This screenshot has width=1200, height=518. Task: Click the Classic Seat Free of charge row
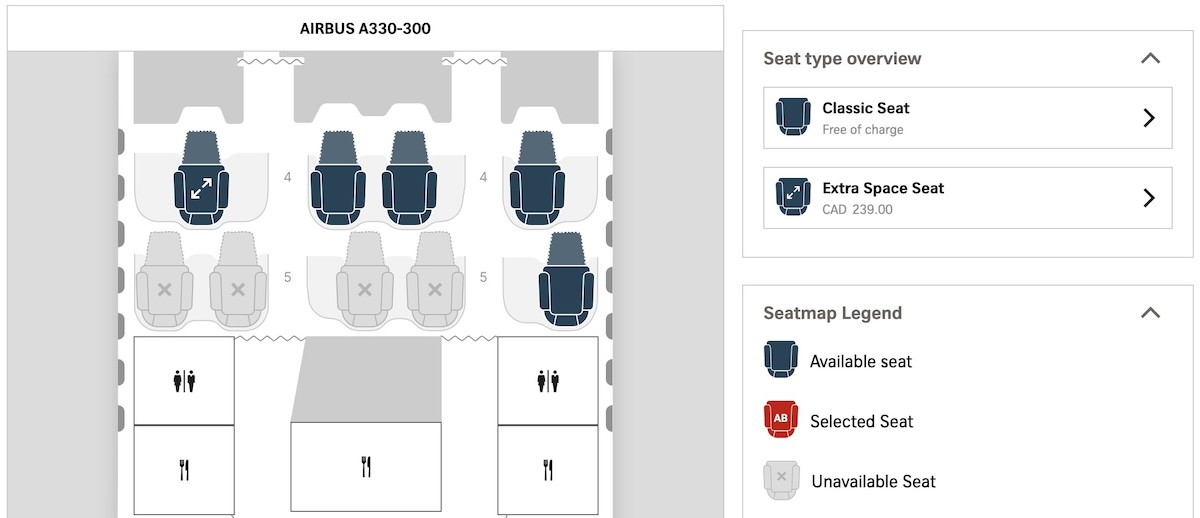pos(968,118)
